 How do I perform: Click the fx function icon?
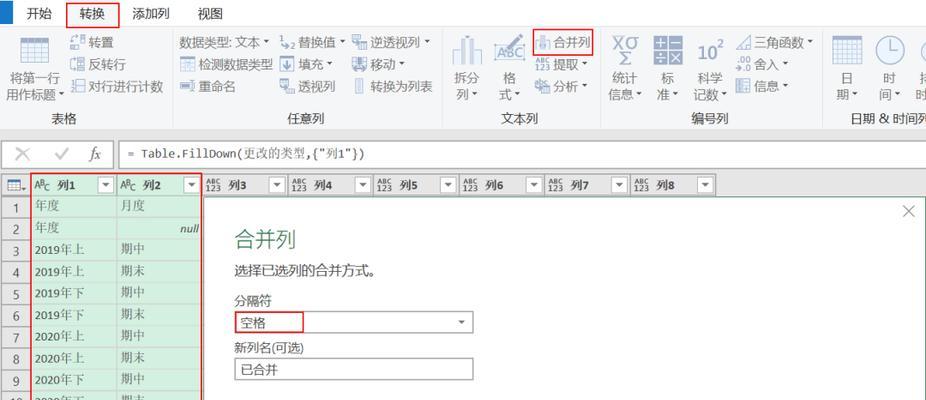point(95,154)
